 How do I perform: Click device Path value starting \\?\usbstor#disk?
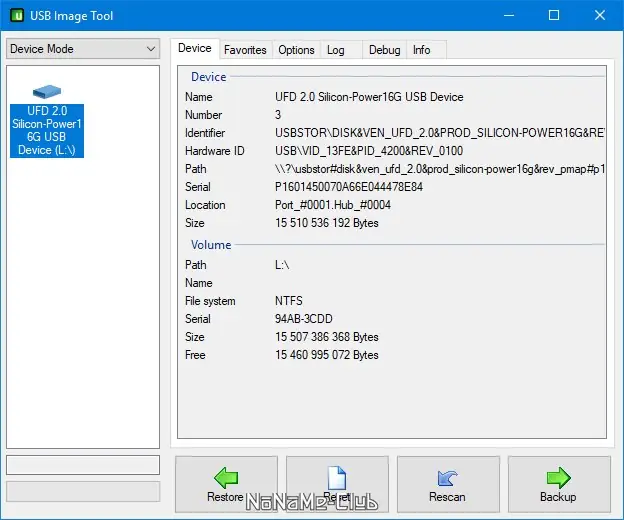(440, 169)
